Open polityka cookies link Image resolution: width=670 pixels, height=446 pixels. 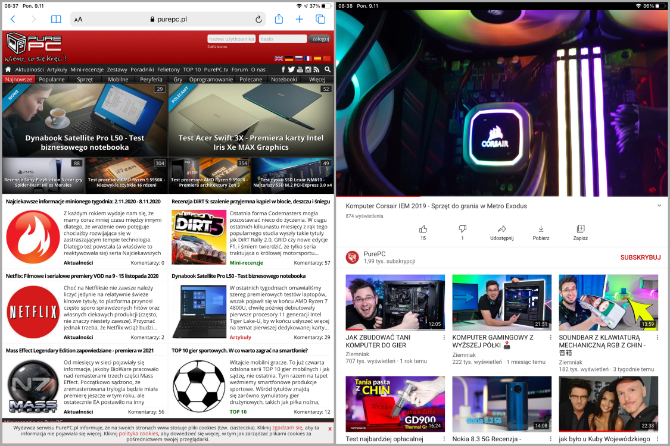coord(138,434)
